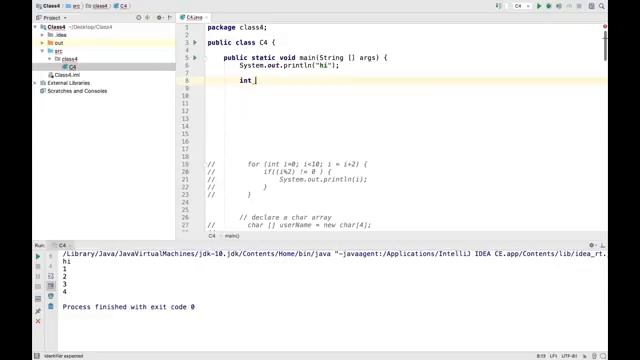Click the run gutter arrow on line 3

tap(195, 42)
